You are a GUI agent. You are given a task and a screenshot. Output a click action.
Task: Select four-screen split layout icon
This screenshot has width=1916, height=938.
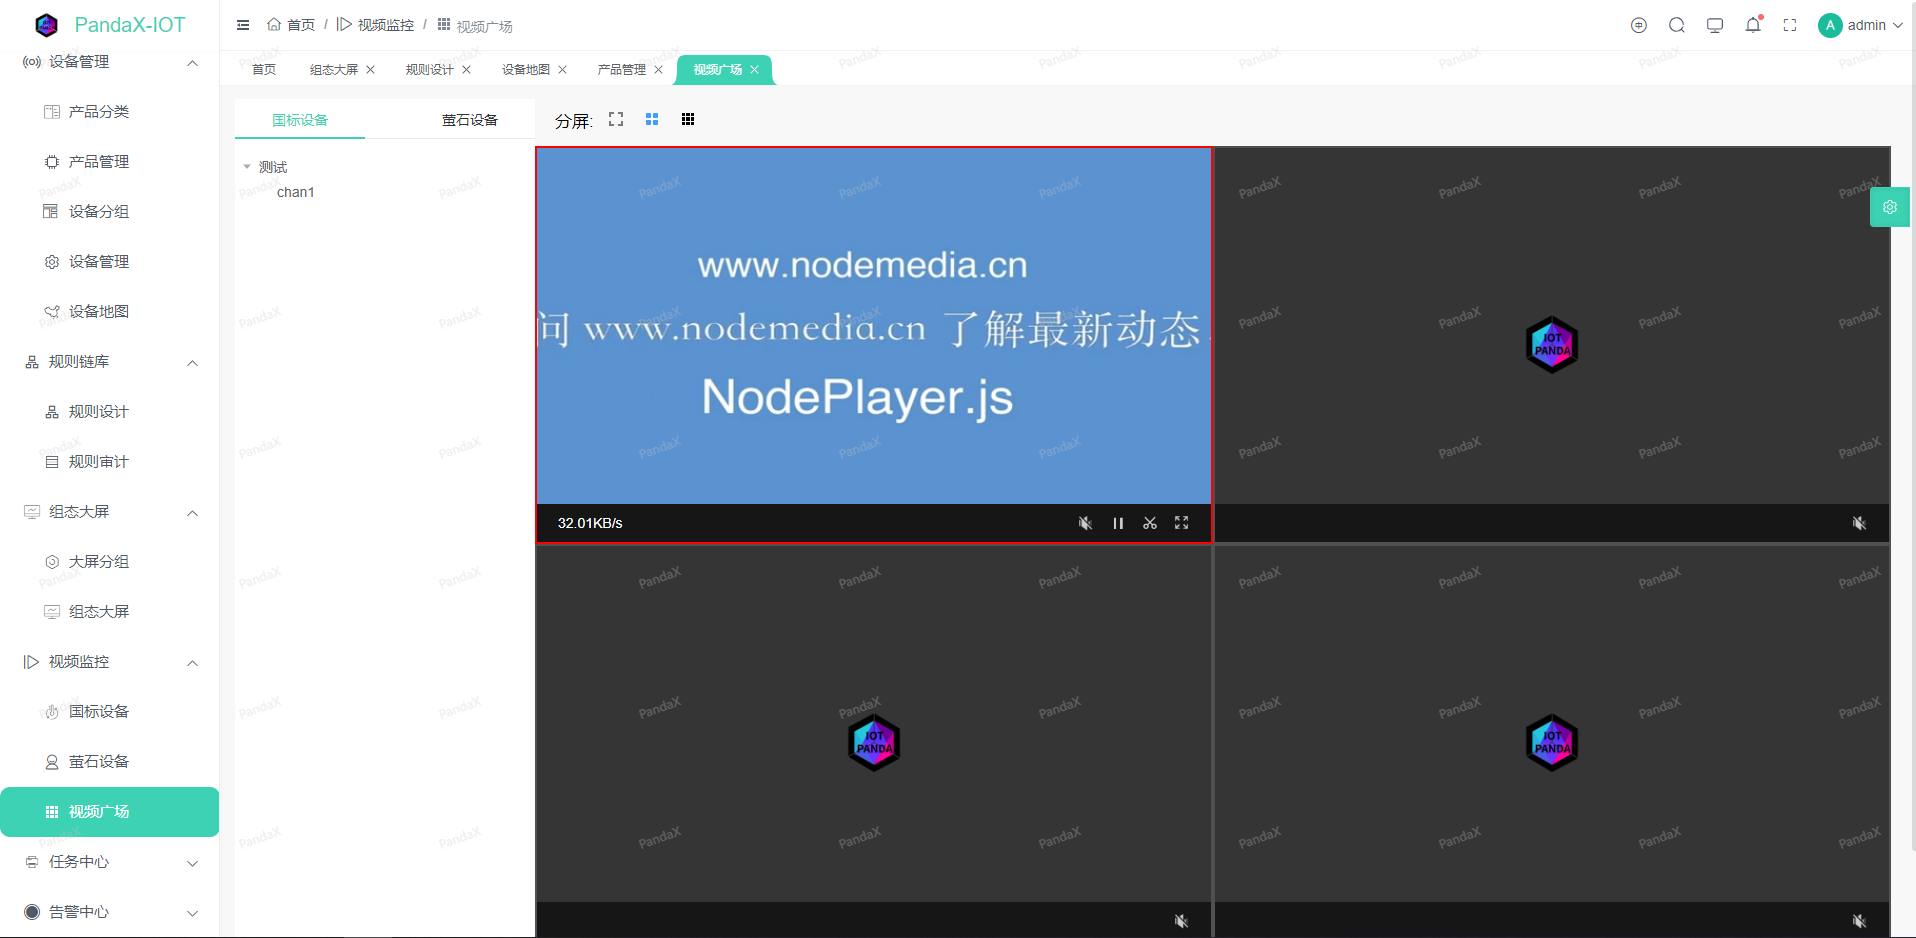[652, 119]
